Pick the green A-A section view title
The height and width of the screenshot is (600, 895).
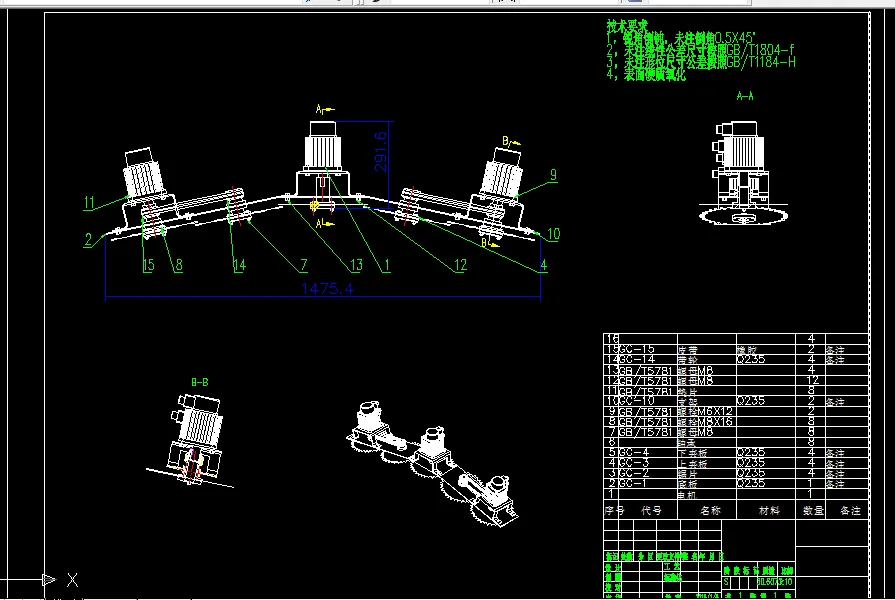point(744,96)
